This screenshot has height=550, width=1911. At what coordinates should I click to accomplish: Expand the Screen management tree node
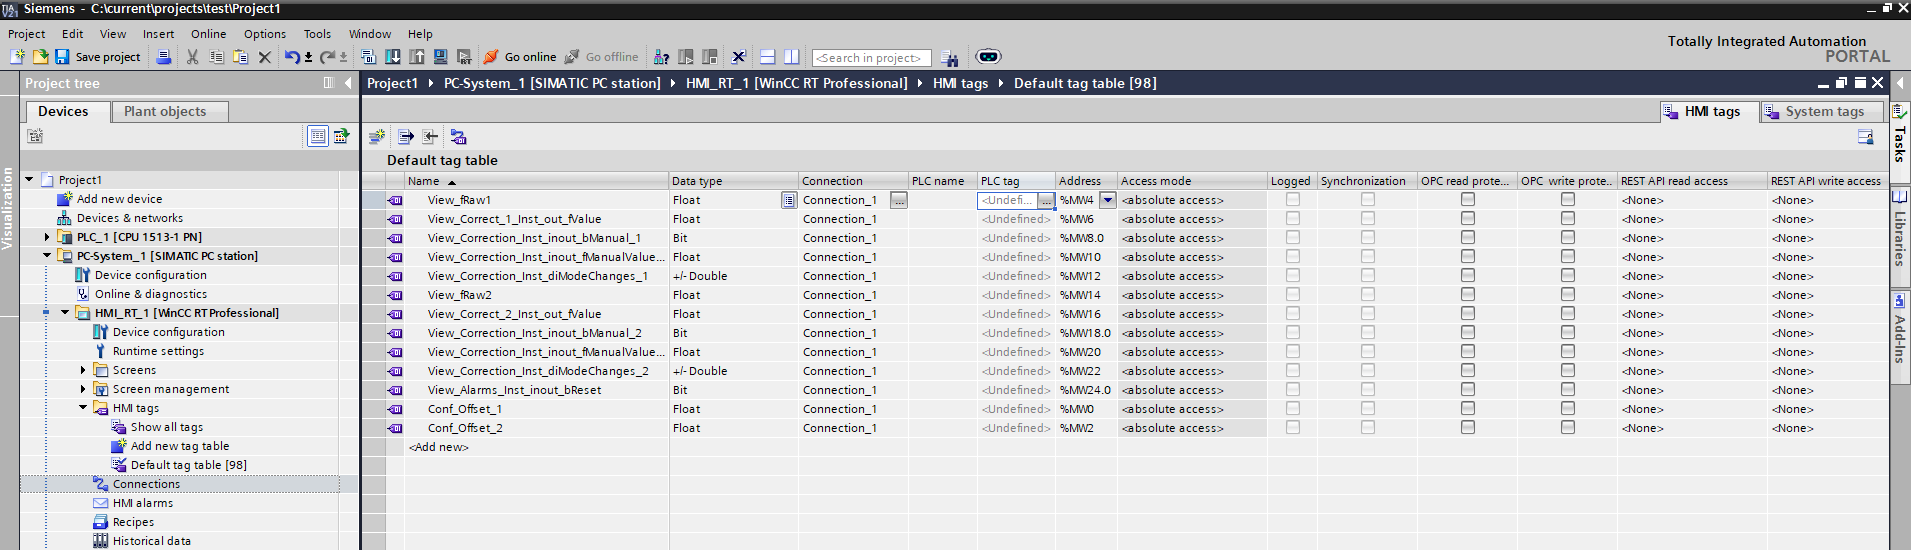coord(83,389)
